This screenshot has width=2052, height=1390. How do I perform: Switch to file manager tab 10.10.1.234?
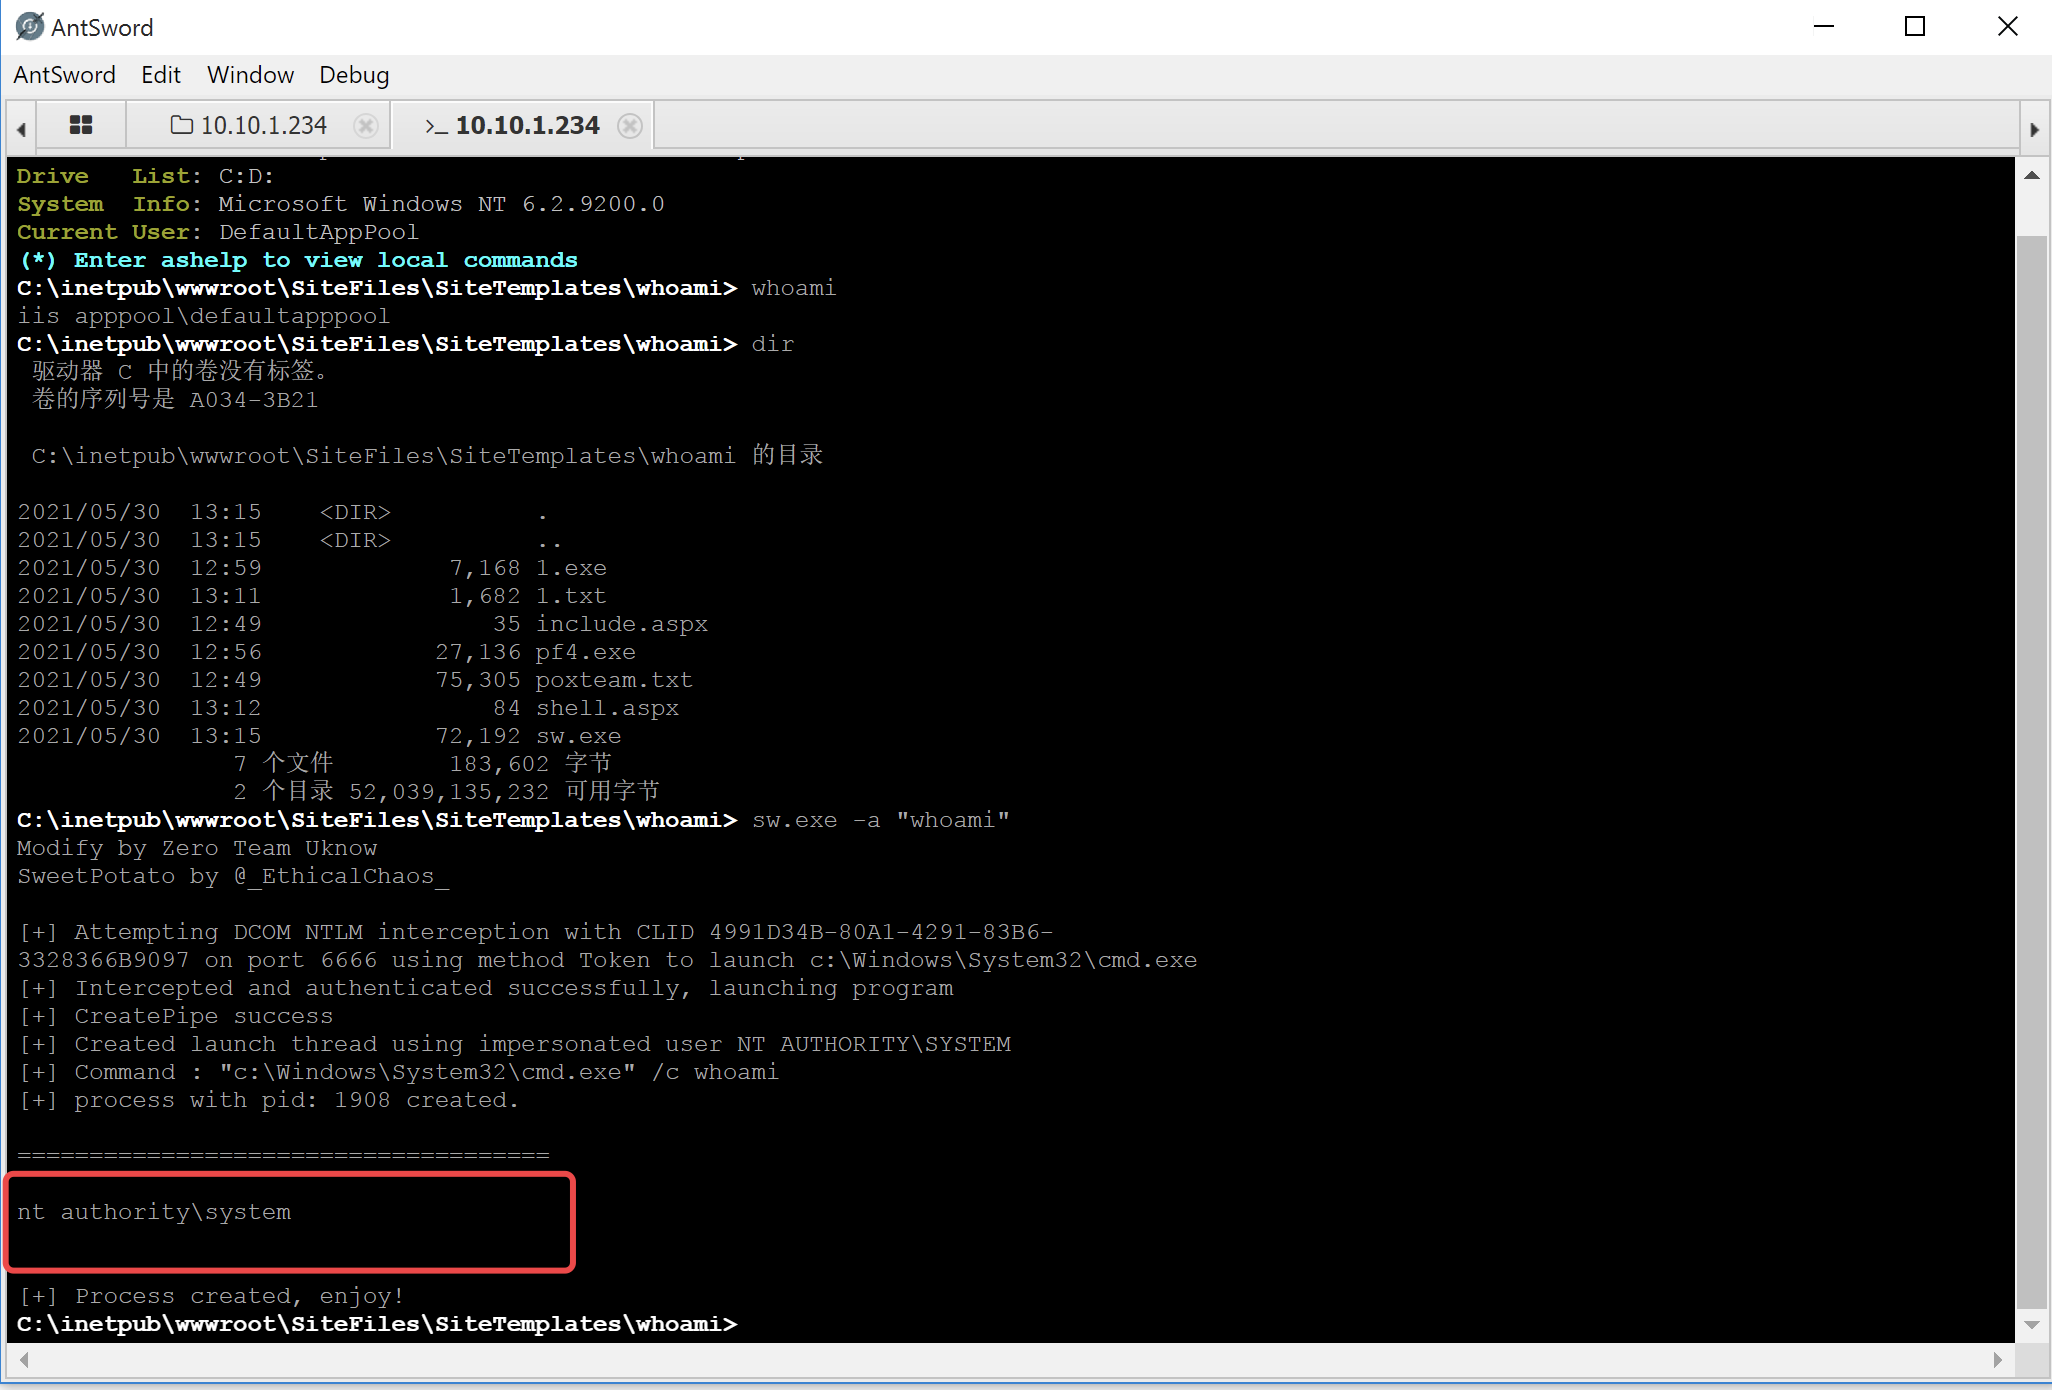tap(263, 125)
